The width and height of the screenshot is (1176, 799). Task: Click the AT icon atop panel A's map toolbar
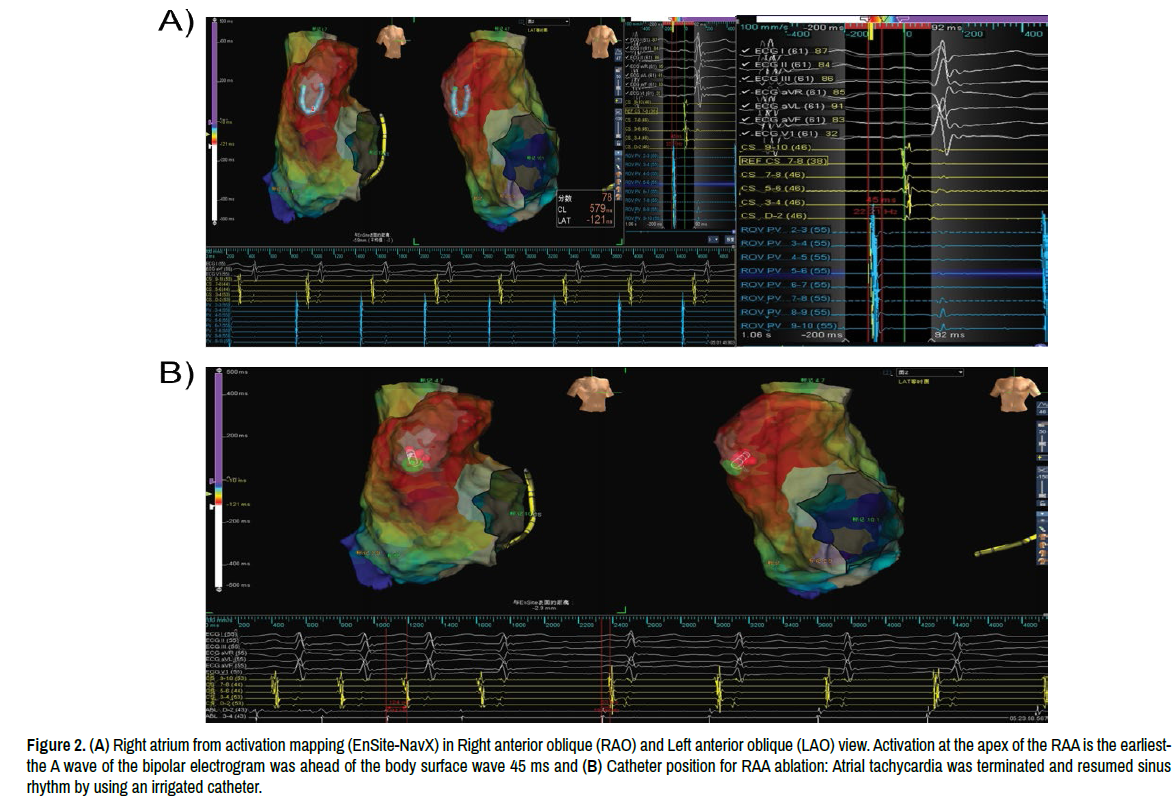pyautogui.click(x=618, y=56)
